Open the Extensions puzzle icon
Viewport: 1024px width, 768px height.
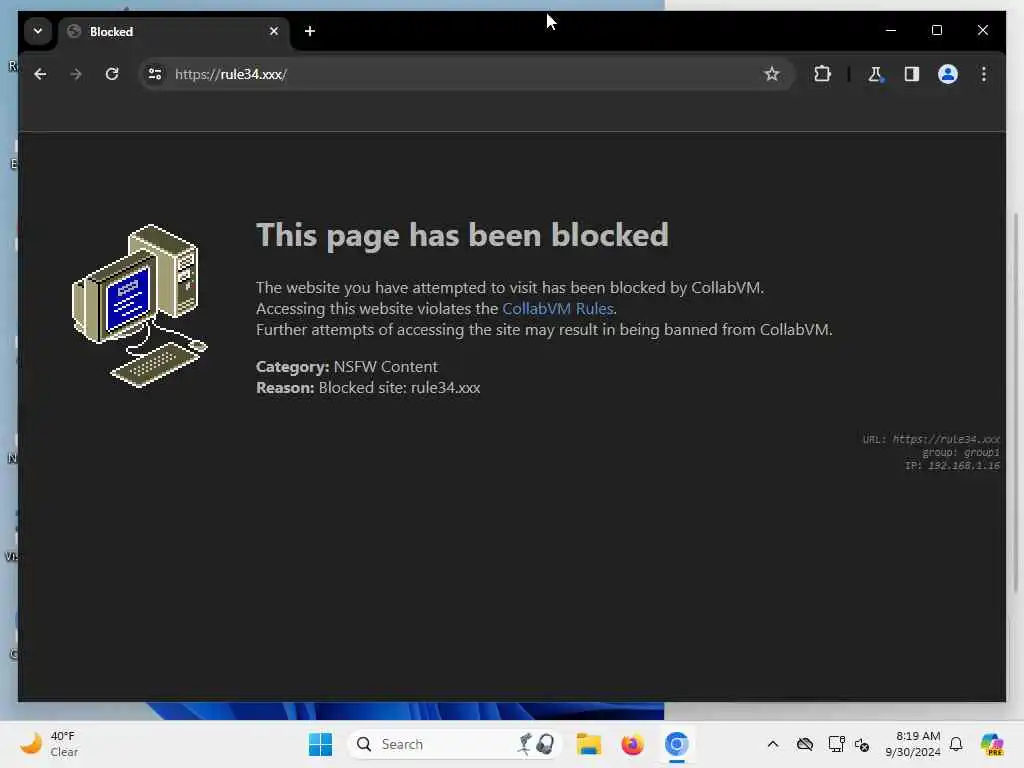click(822, 74)
